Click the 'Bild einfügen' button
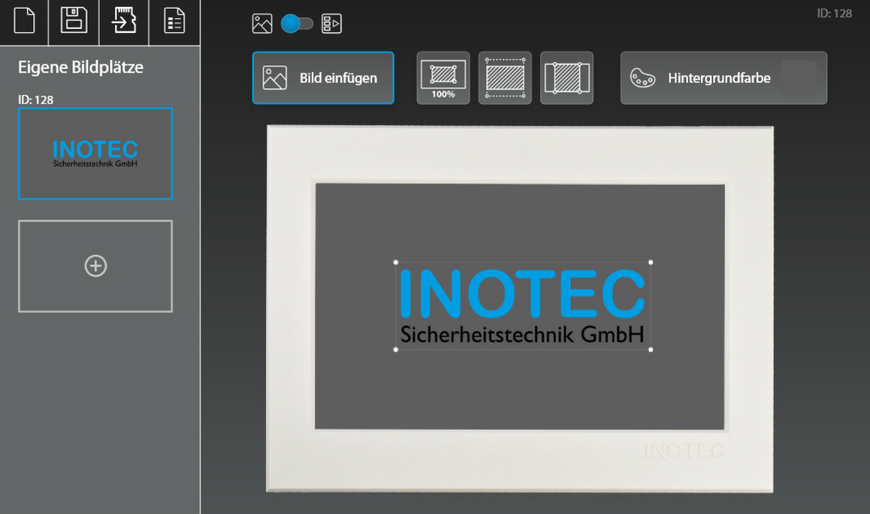Viewport: 870px width, 514px height. click(x=323, y=78)
